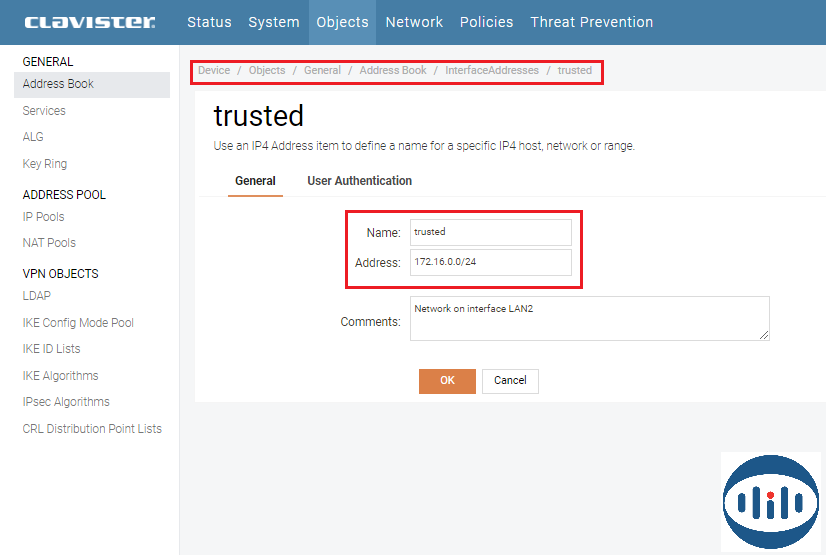The width and height of the screenshot is (826, 555).
Task: Select the General tab
Action: tap(255, 181)
